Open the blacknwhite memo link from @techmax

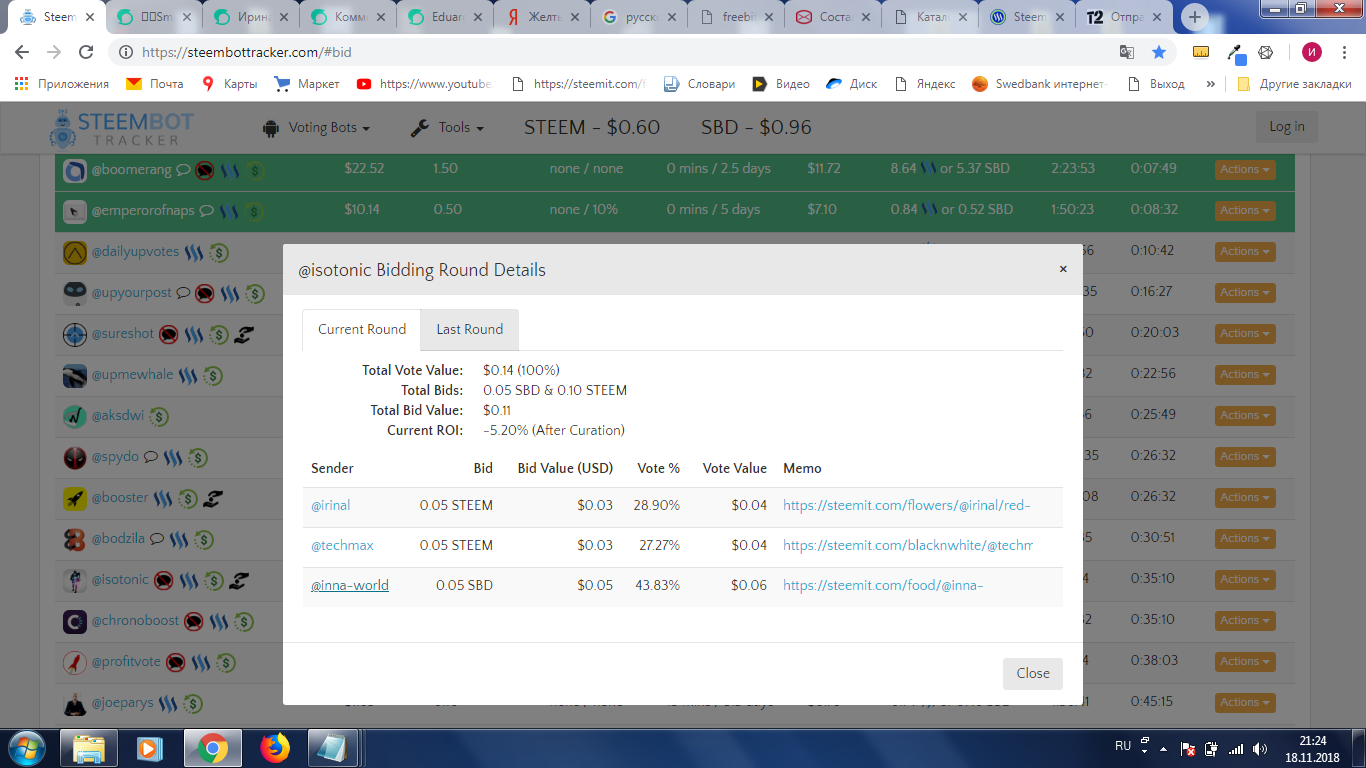(907, 545)
